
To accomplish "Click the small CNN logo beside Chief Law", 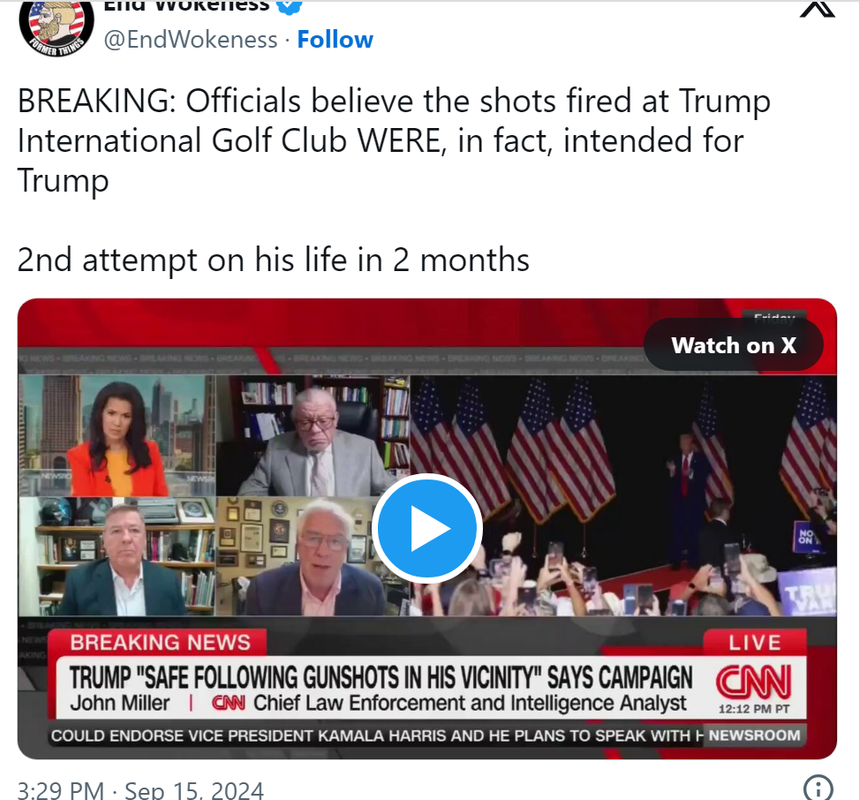I will coord(228,703).
